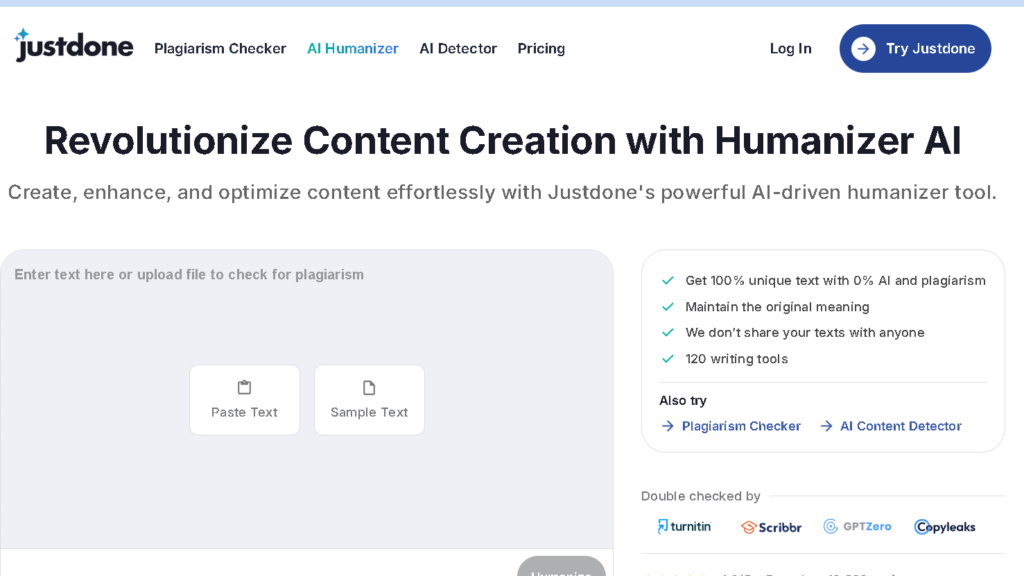Click the Turnitin logo
1024x576 pixels.
(684, 526)
